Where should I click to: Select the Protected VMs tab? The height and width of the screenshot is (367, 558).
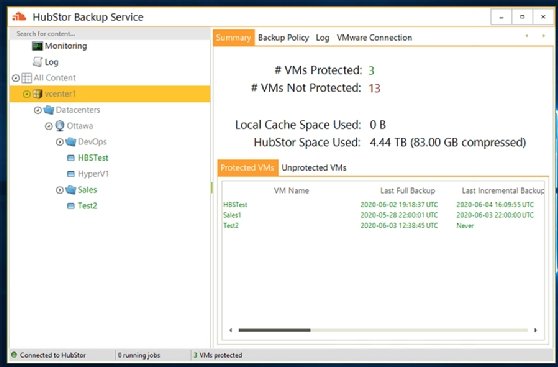tap(248, 168)
